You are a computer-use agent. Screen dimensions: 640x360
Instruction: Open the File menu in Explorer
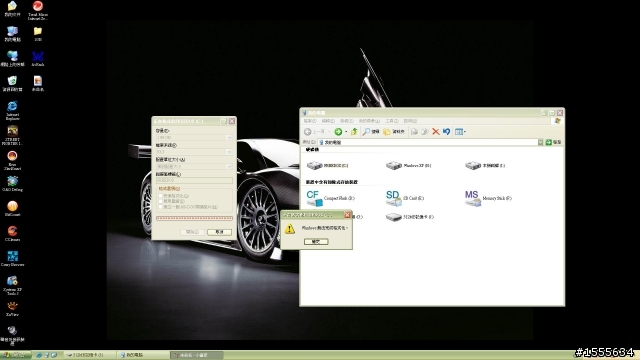pyautogui.click(x=310, y=121)
